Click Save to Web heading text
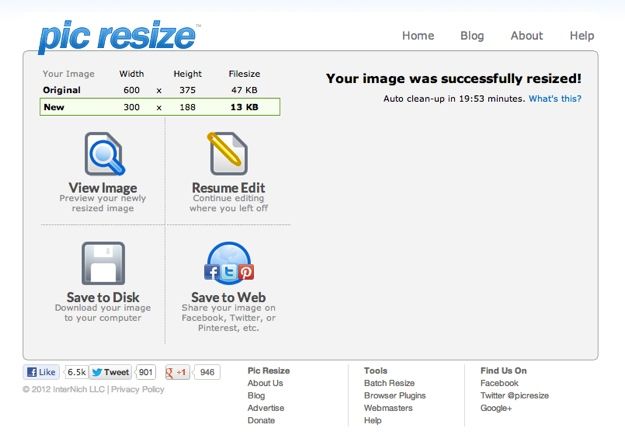The width and height of the screenshot is (625, 439). (228, 297)
